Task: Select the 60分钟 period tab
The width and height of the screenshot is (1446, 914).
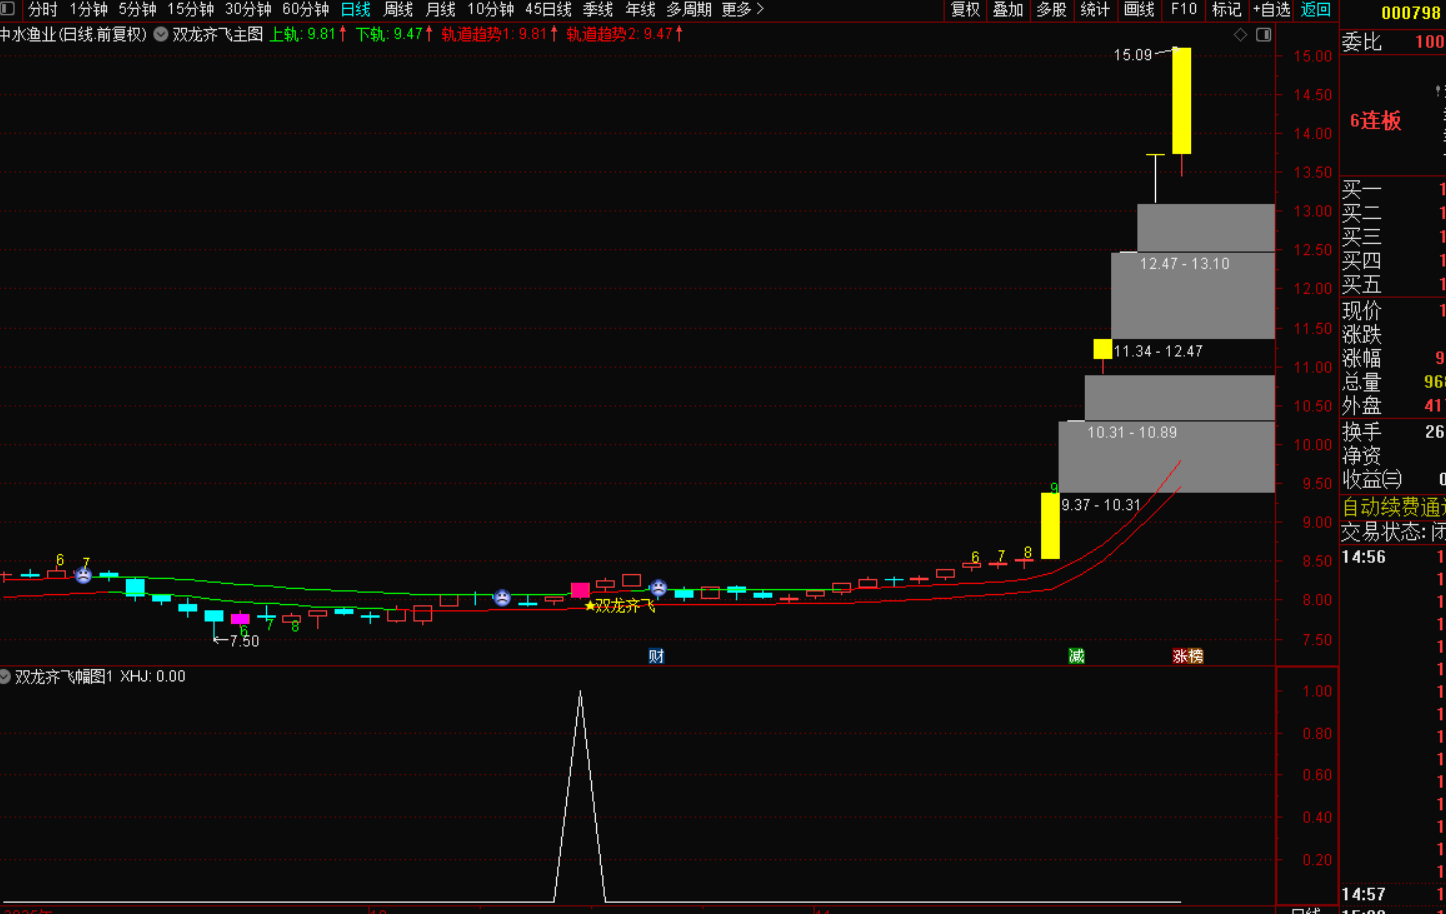Action: coord(305,9)
